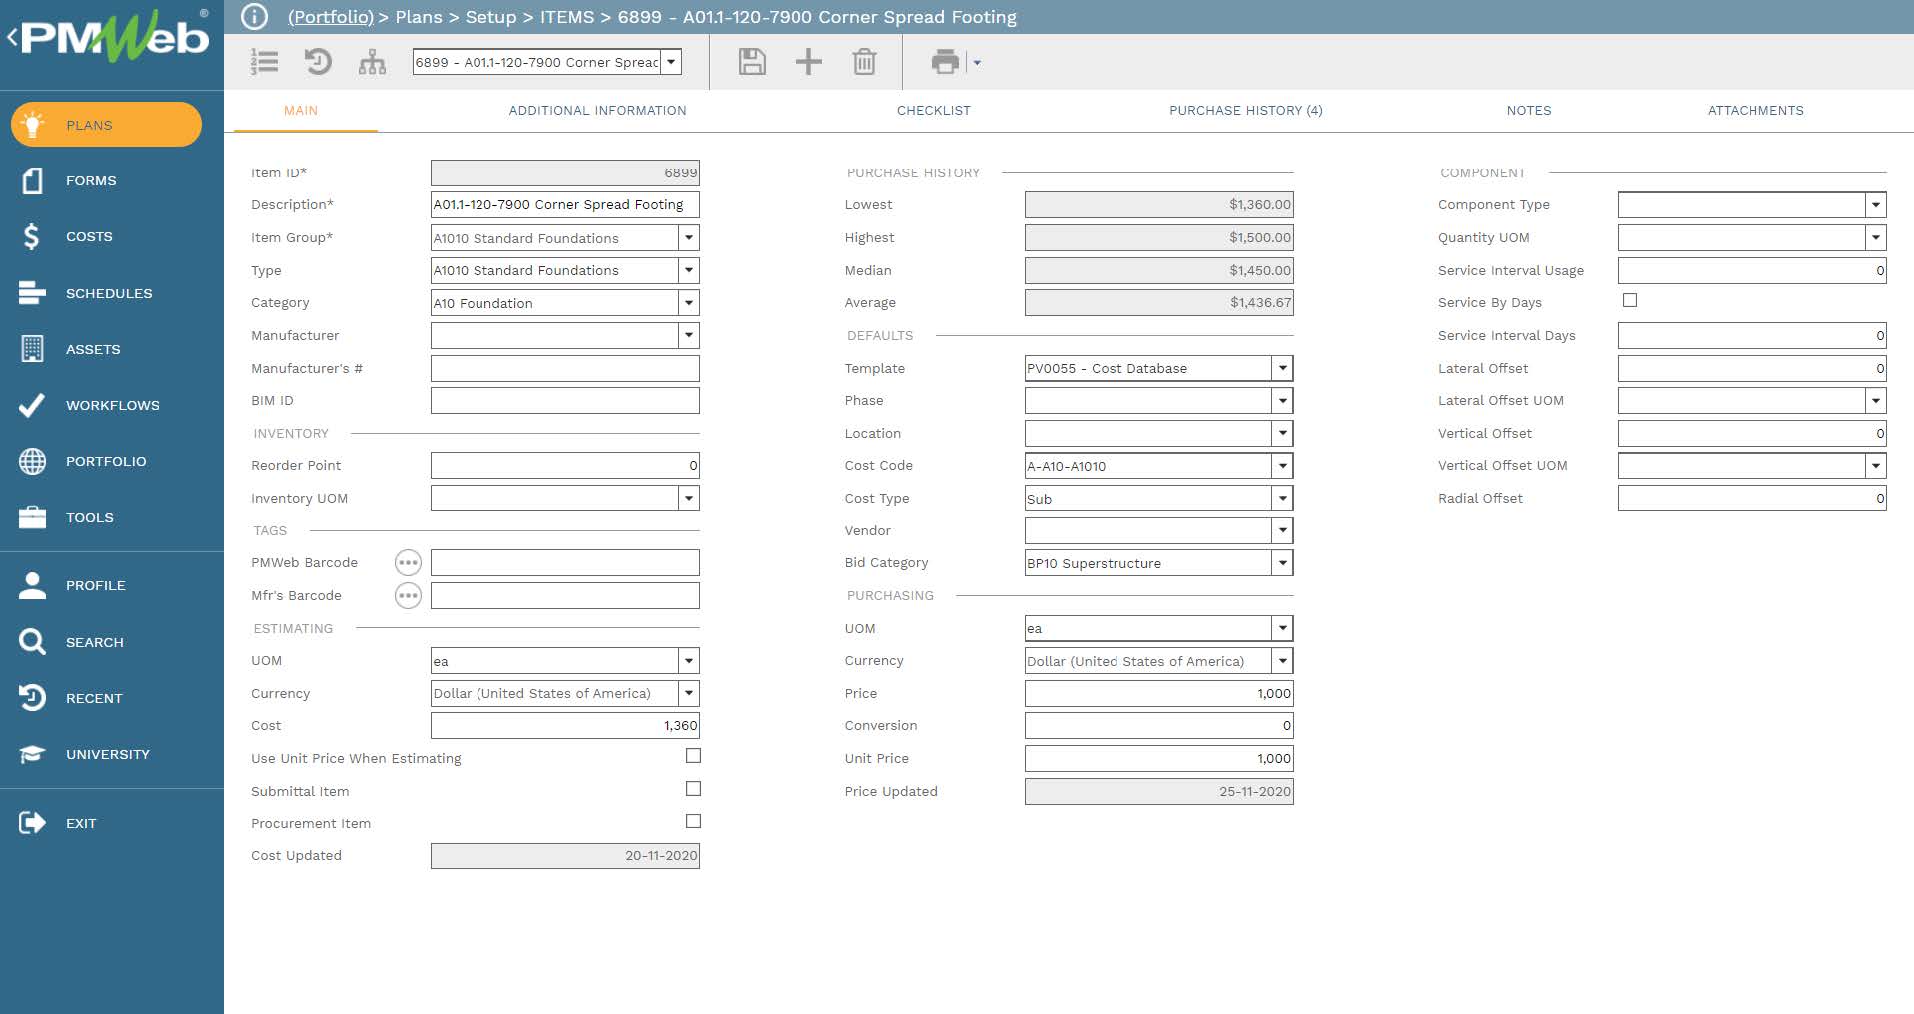
Task: Expand the Inventory UOM dropdown
Action: coord(688,498)
